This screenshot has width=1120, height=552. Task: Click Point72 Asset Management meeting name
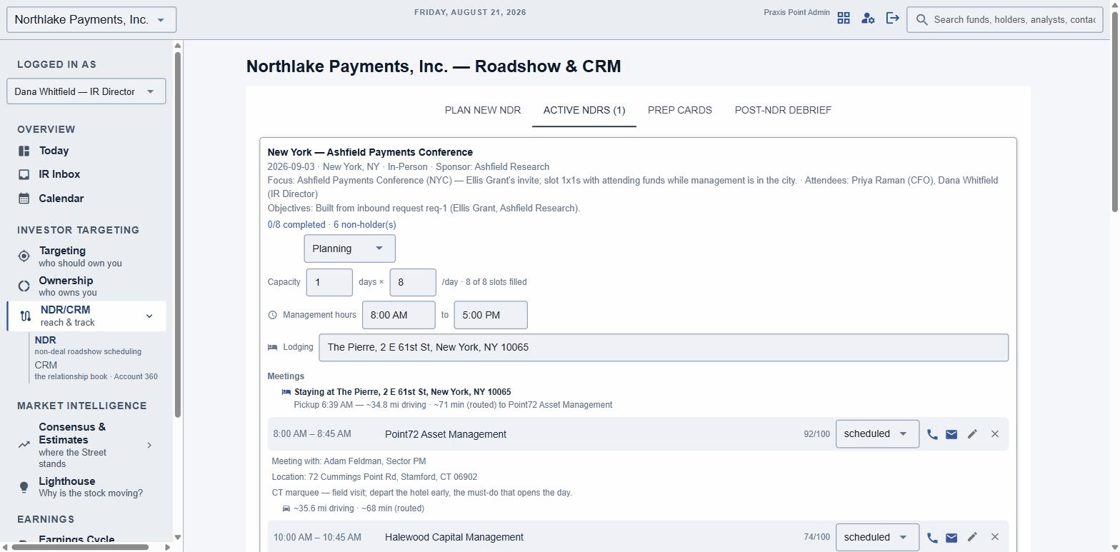point(446,434)
